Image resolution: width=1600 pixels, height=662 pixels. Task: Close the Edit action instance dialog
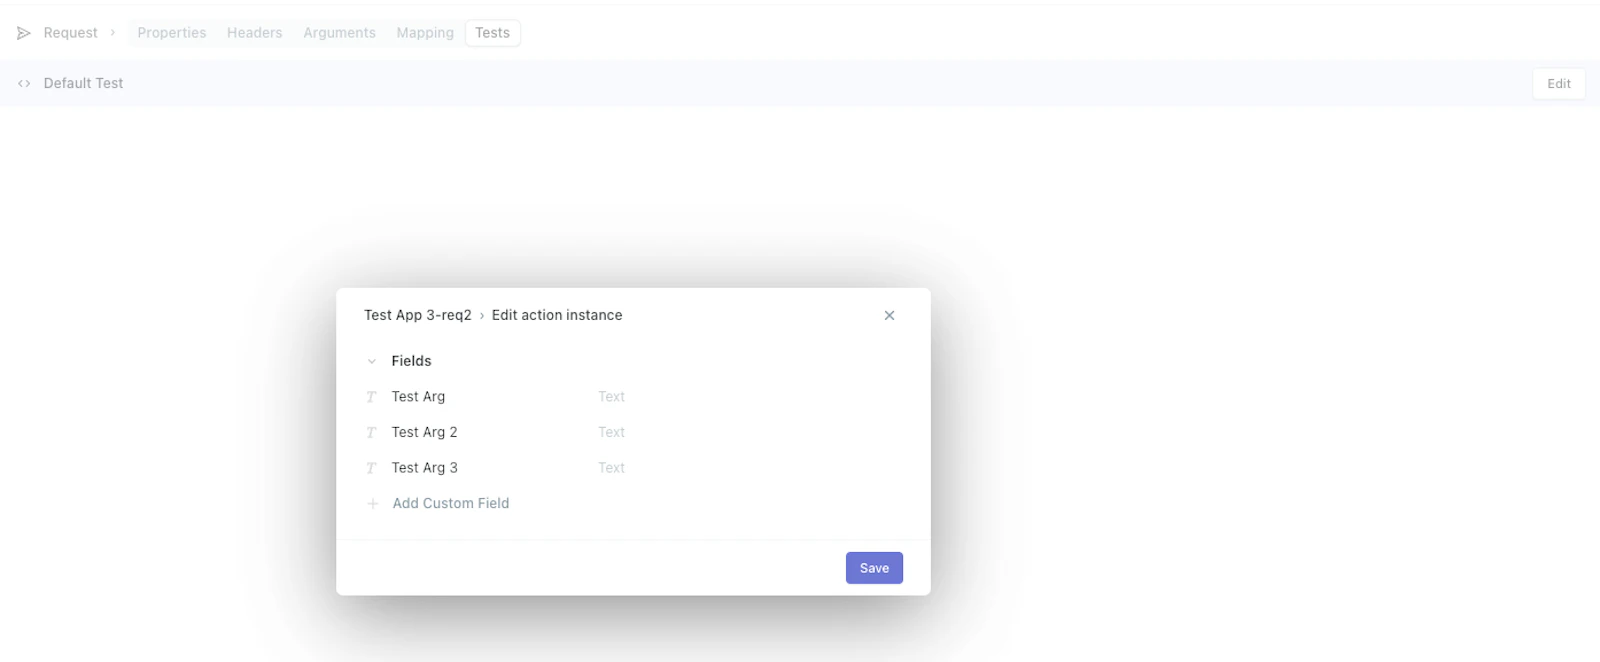tap(889, 315)
